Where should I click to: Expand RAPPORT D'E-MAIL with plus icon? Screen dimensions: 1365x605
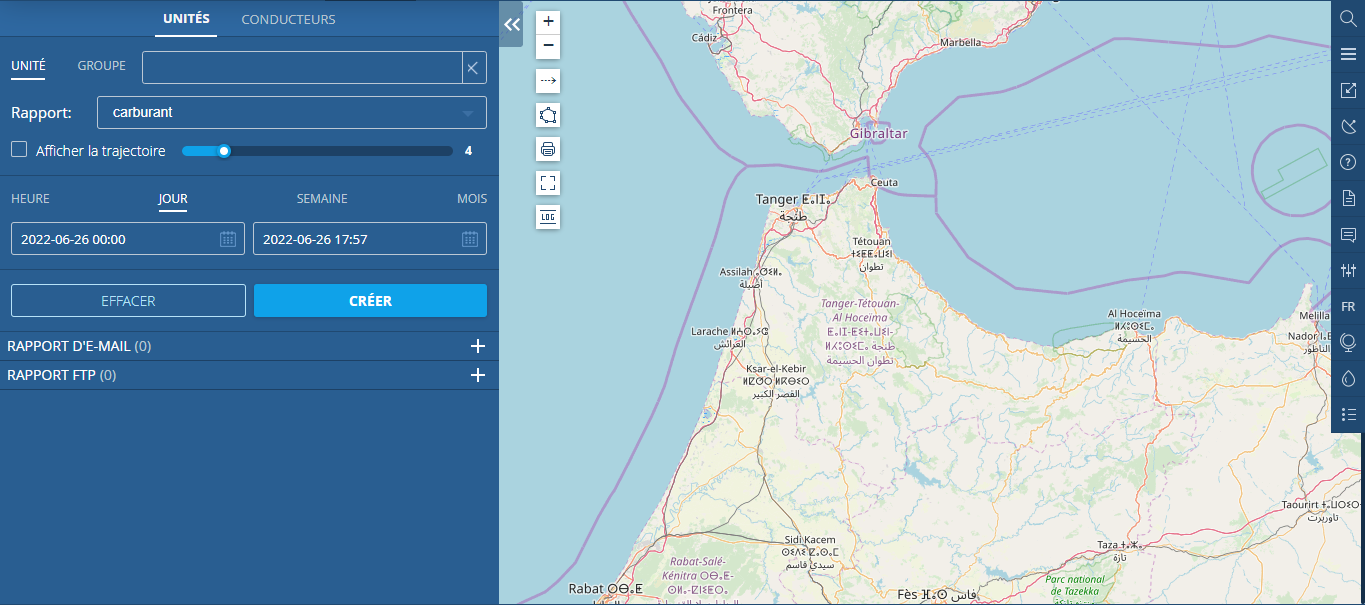tap(478, 347)
